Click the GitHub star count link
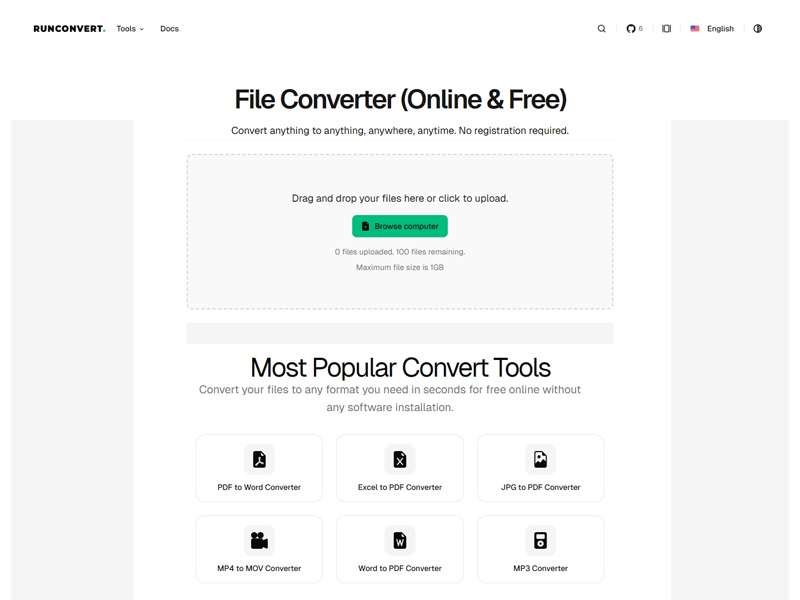 click(636, 28)
